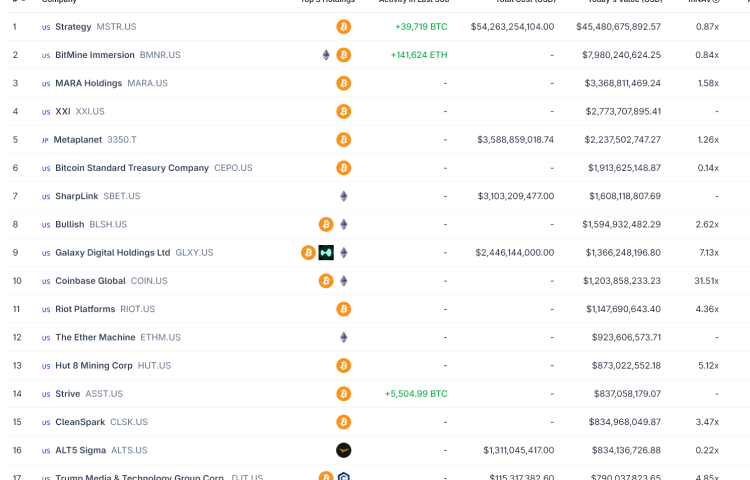The width and height of the screenshot is (750, 480).
Task: Select the Bitcoin icon in Strive row
Action: pyautogui.click(x=344, y=394)
